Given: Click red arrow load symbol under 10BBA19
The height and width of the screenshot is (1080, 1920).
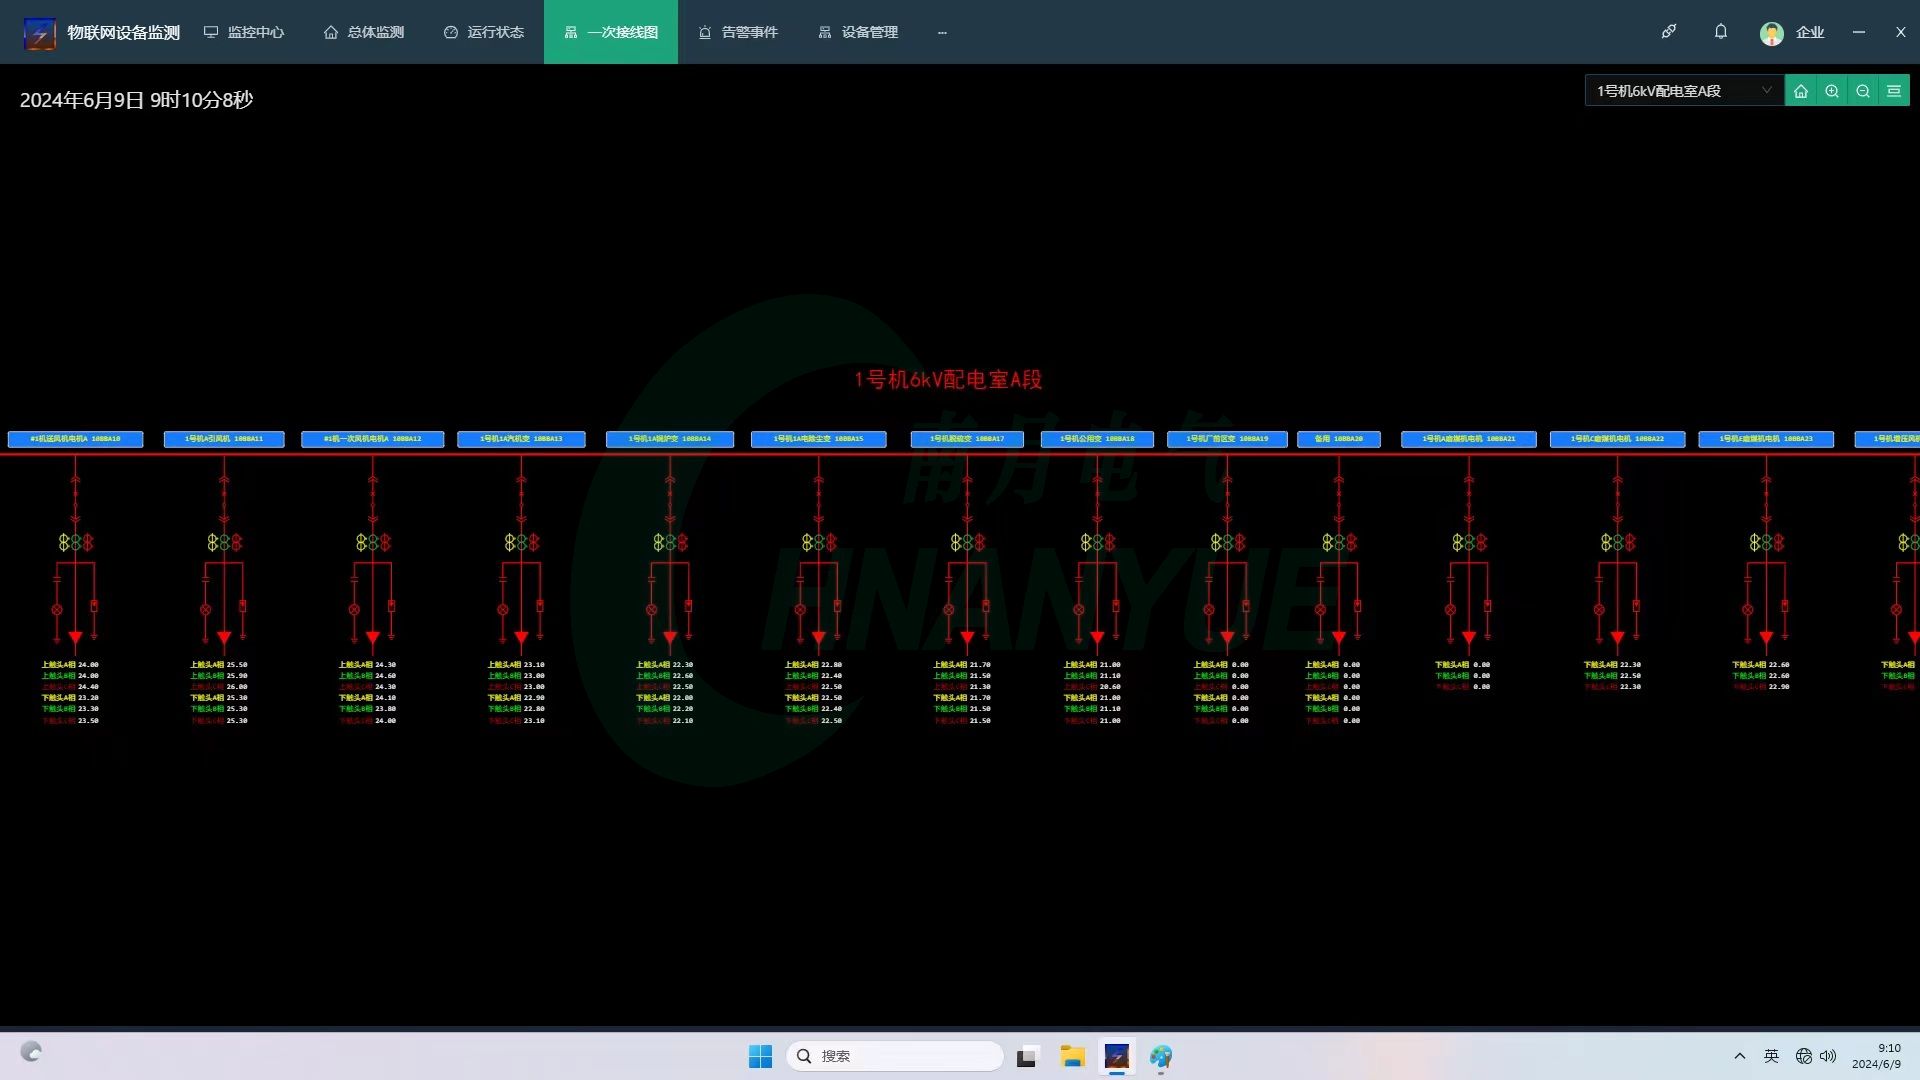Looking at the screenshot, I should [x=1227, y=638].
